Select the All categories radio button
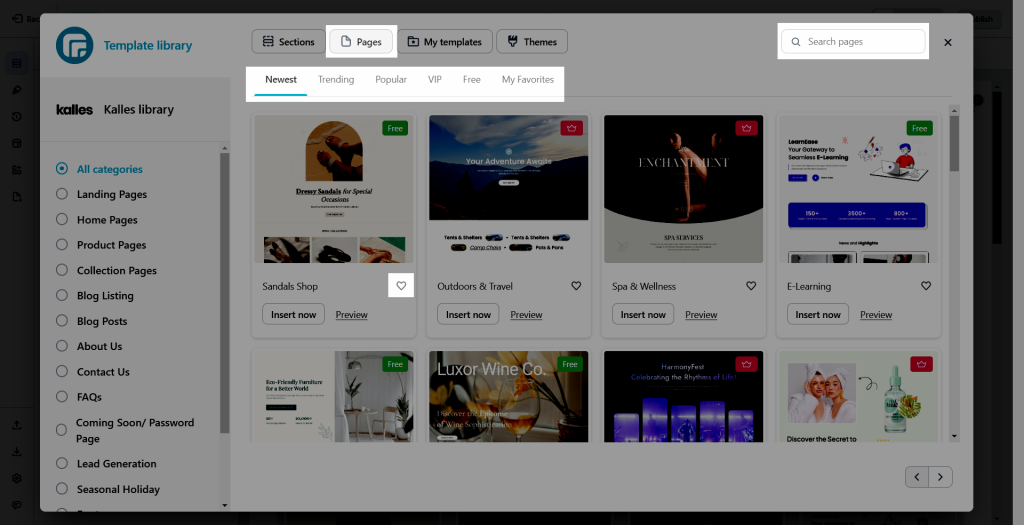1024x525 pixels. tap(62, 168)
